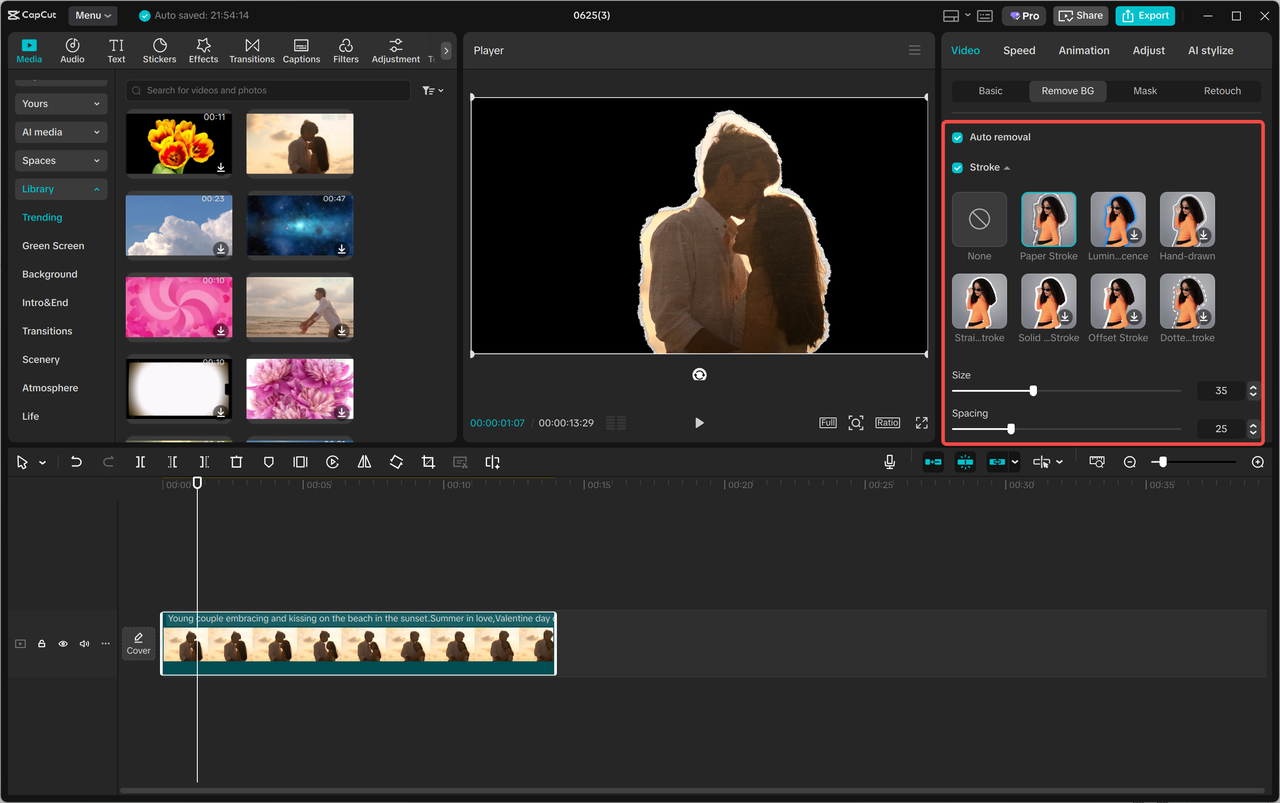Click the delete clip trash icon
Viewport: 1280px width, 803px height.
(236, 462)
